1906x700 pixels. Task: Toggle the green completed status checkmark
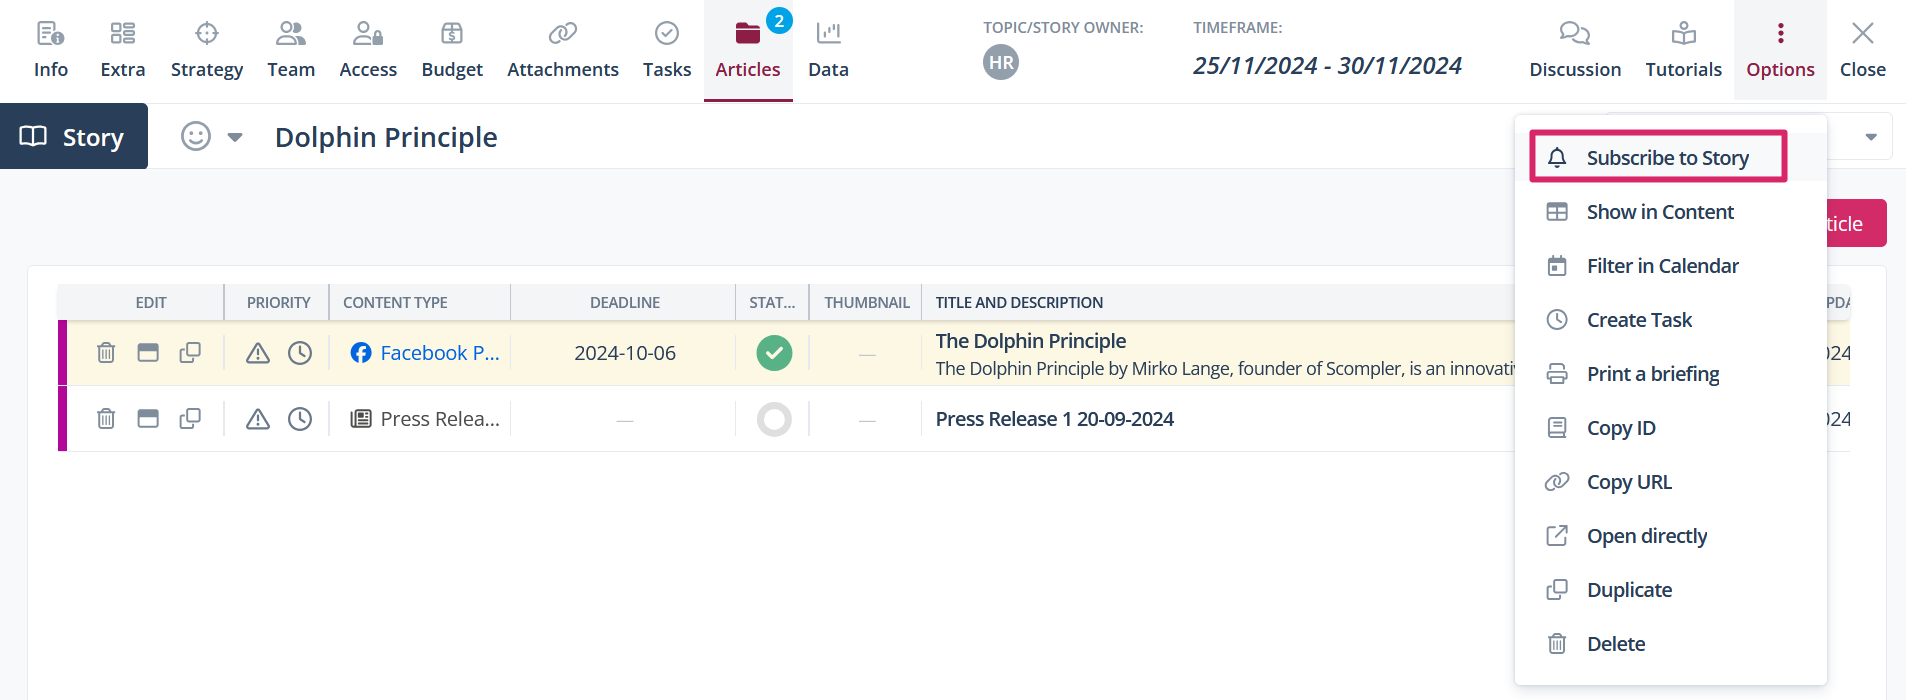click(774, 353)
